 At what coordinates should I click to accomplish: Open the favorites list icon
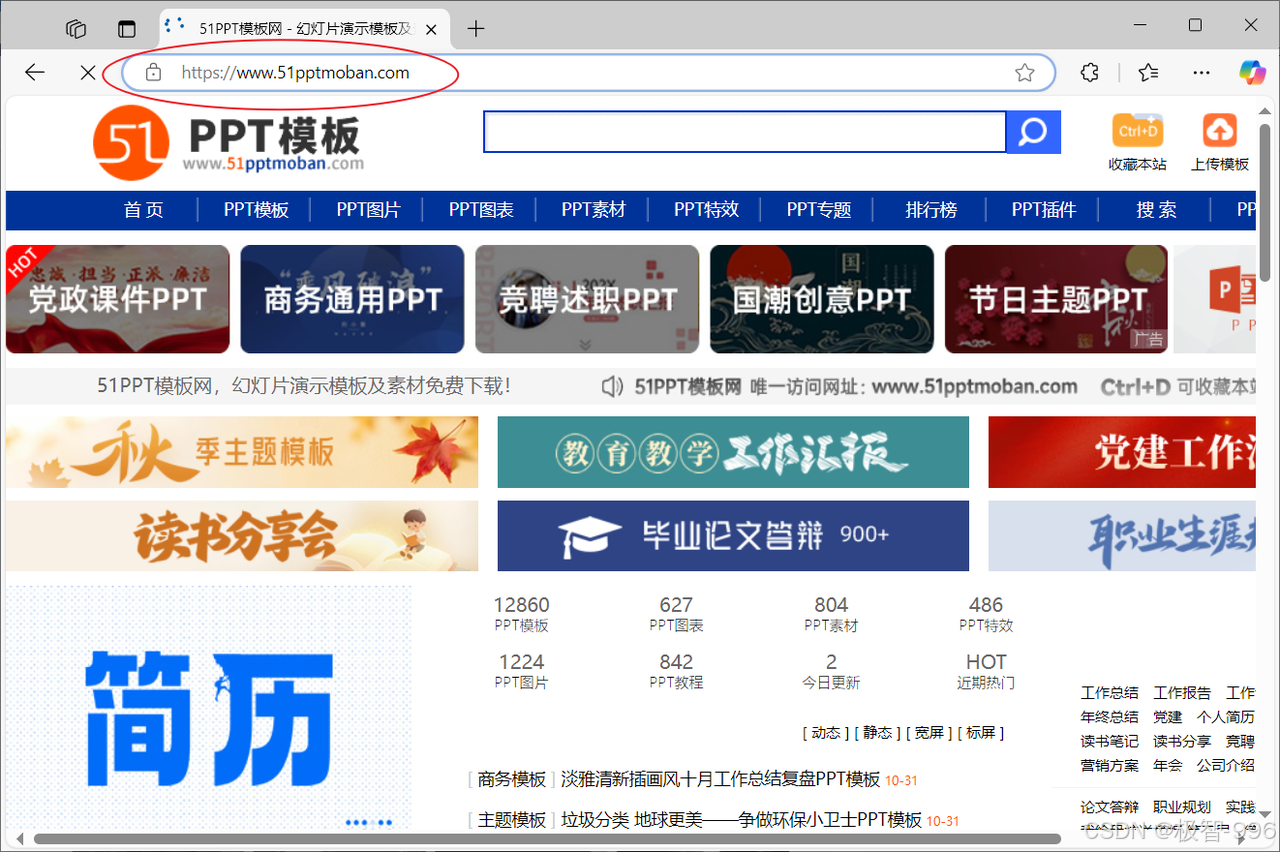click(1148, 72)
